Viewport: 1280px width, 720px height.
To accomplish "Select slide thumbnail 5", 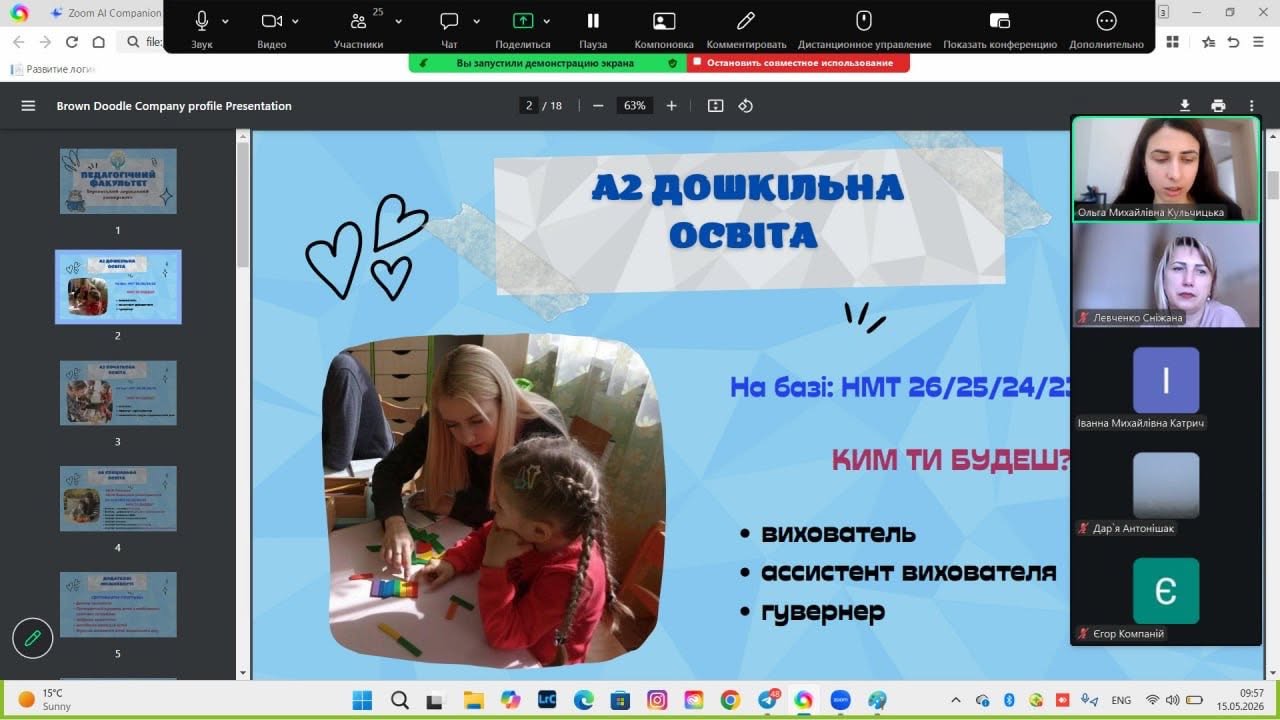I will point(118,604).
